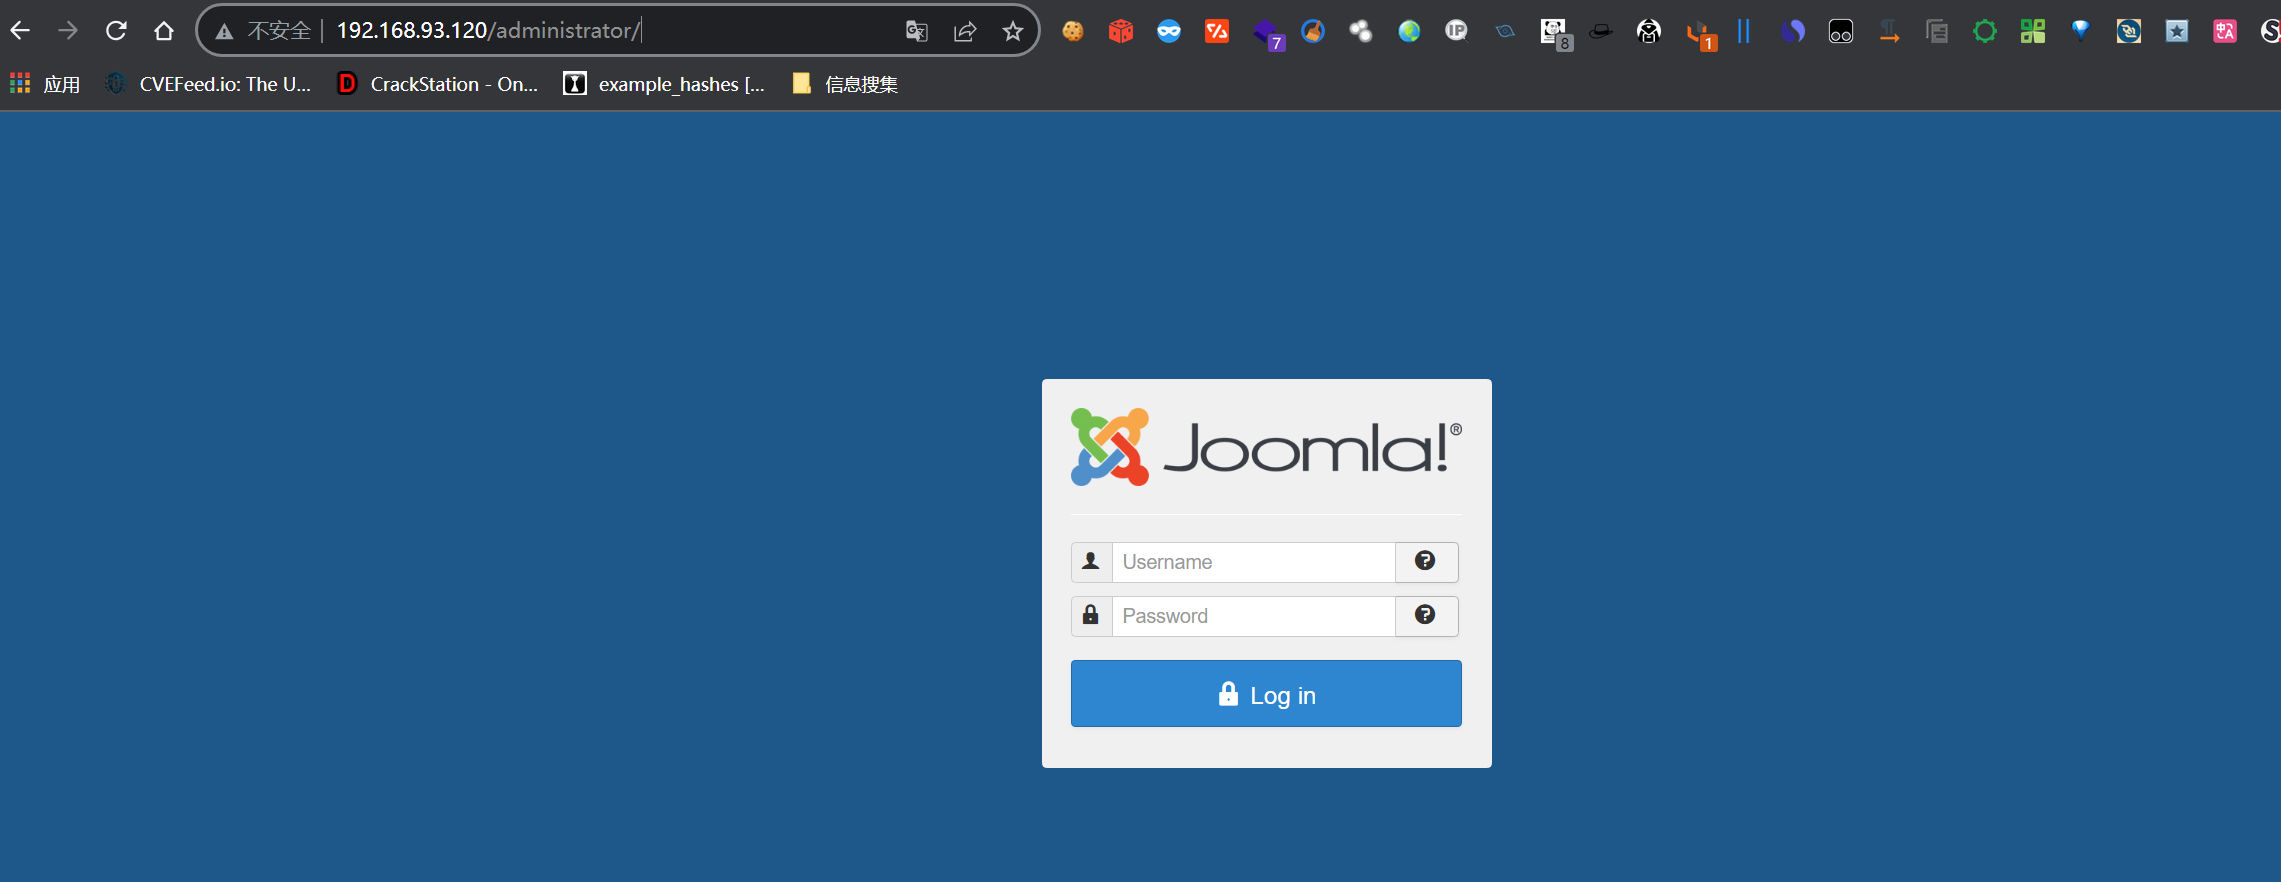Open the blue eye-shaped extension icon
Image resolution: width=2281 pixels, height=882 pixels.
(x=1505, y=31)
